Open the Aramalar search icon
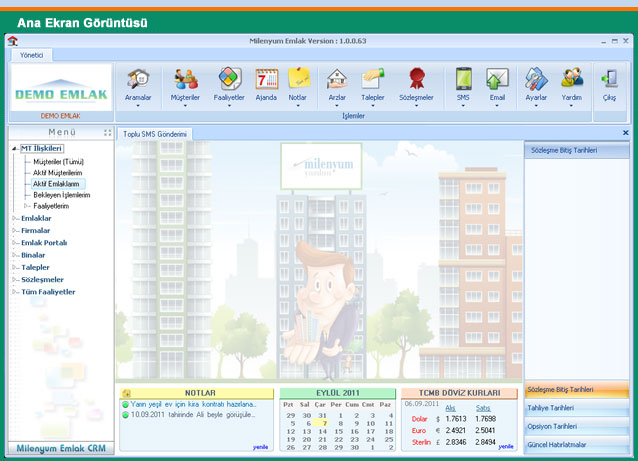 (x=138, y=79)
